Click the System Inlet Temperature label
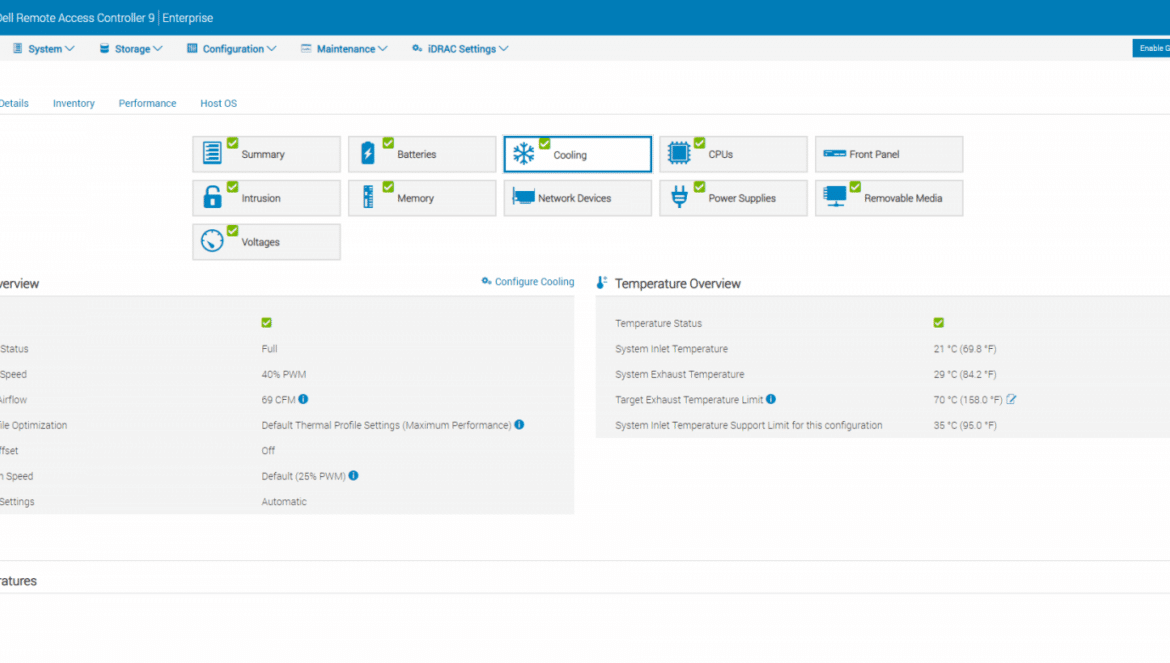The height and width of the screenshot is (663, 1170). coord(672,349)
